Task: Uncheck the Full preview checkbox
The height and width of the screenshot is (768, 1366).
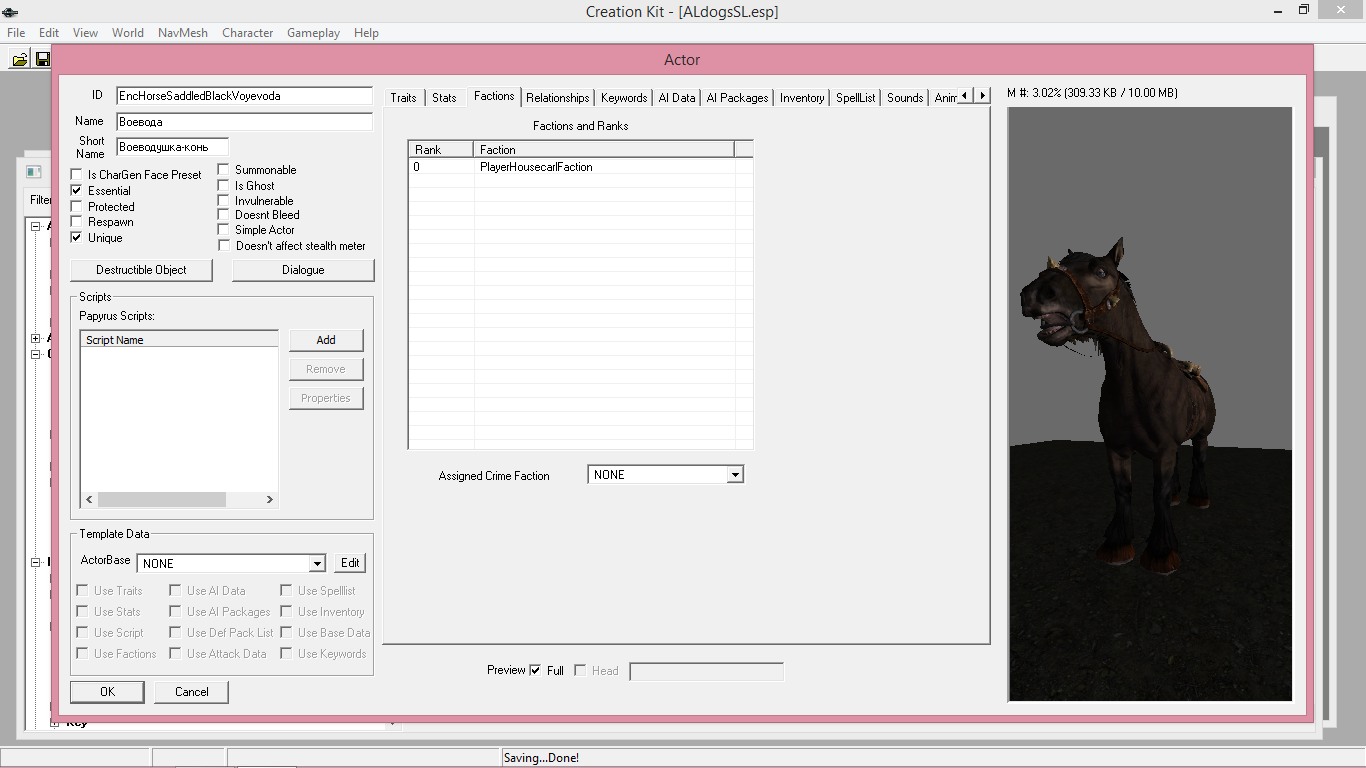Action: pyautogui.click(x=535, y=670)
